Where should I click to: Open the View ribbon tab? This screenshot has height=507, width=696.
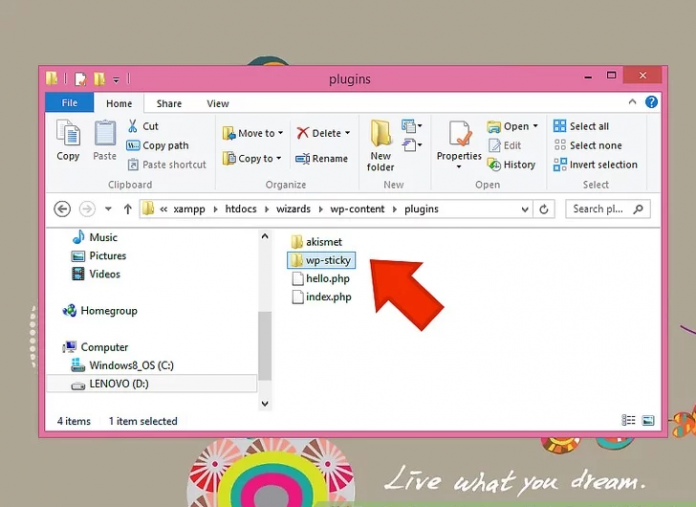[217, 103]
